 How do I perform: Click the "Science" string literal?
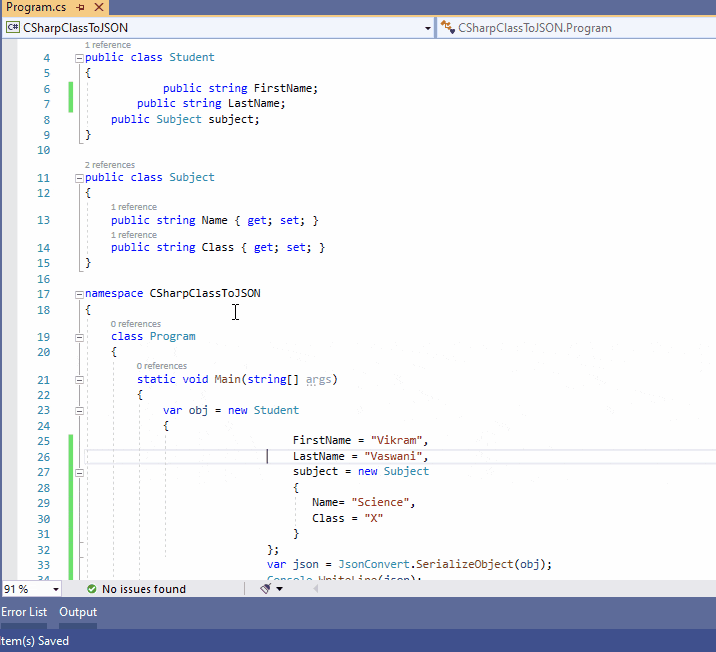(x=380, y=502)
